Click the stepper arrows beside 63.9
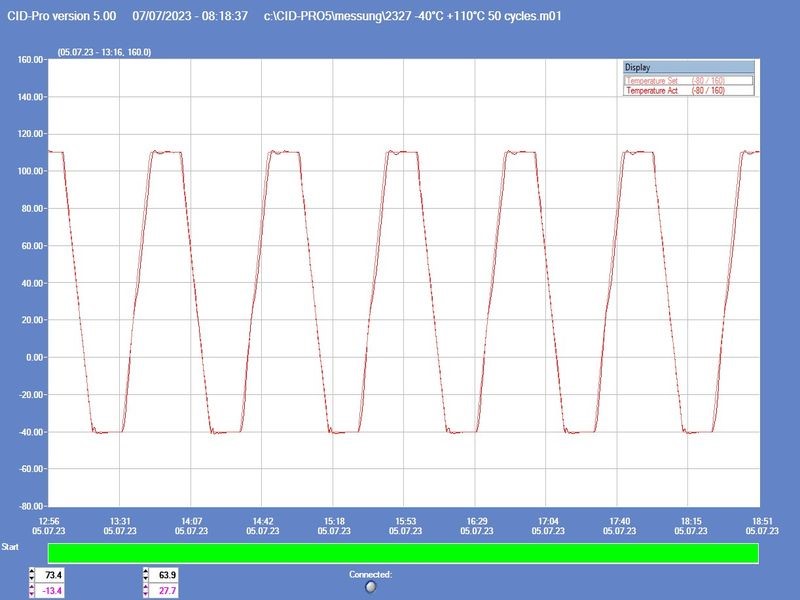 click(146, 575)
